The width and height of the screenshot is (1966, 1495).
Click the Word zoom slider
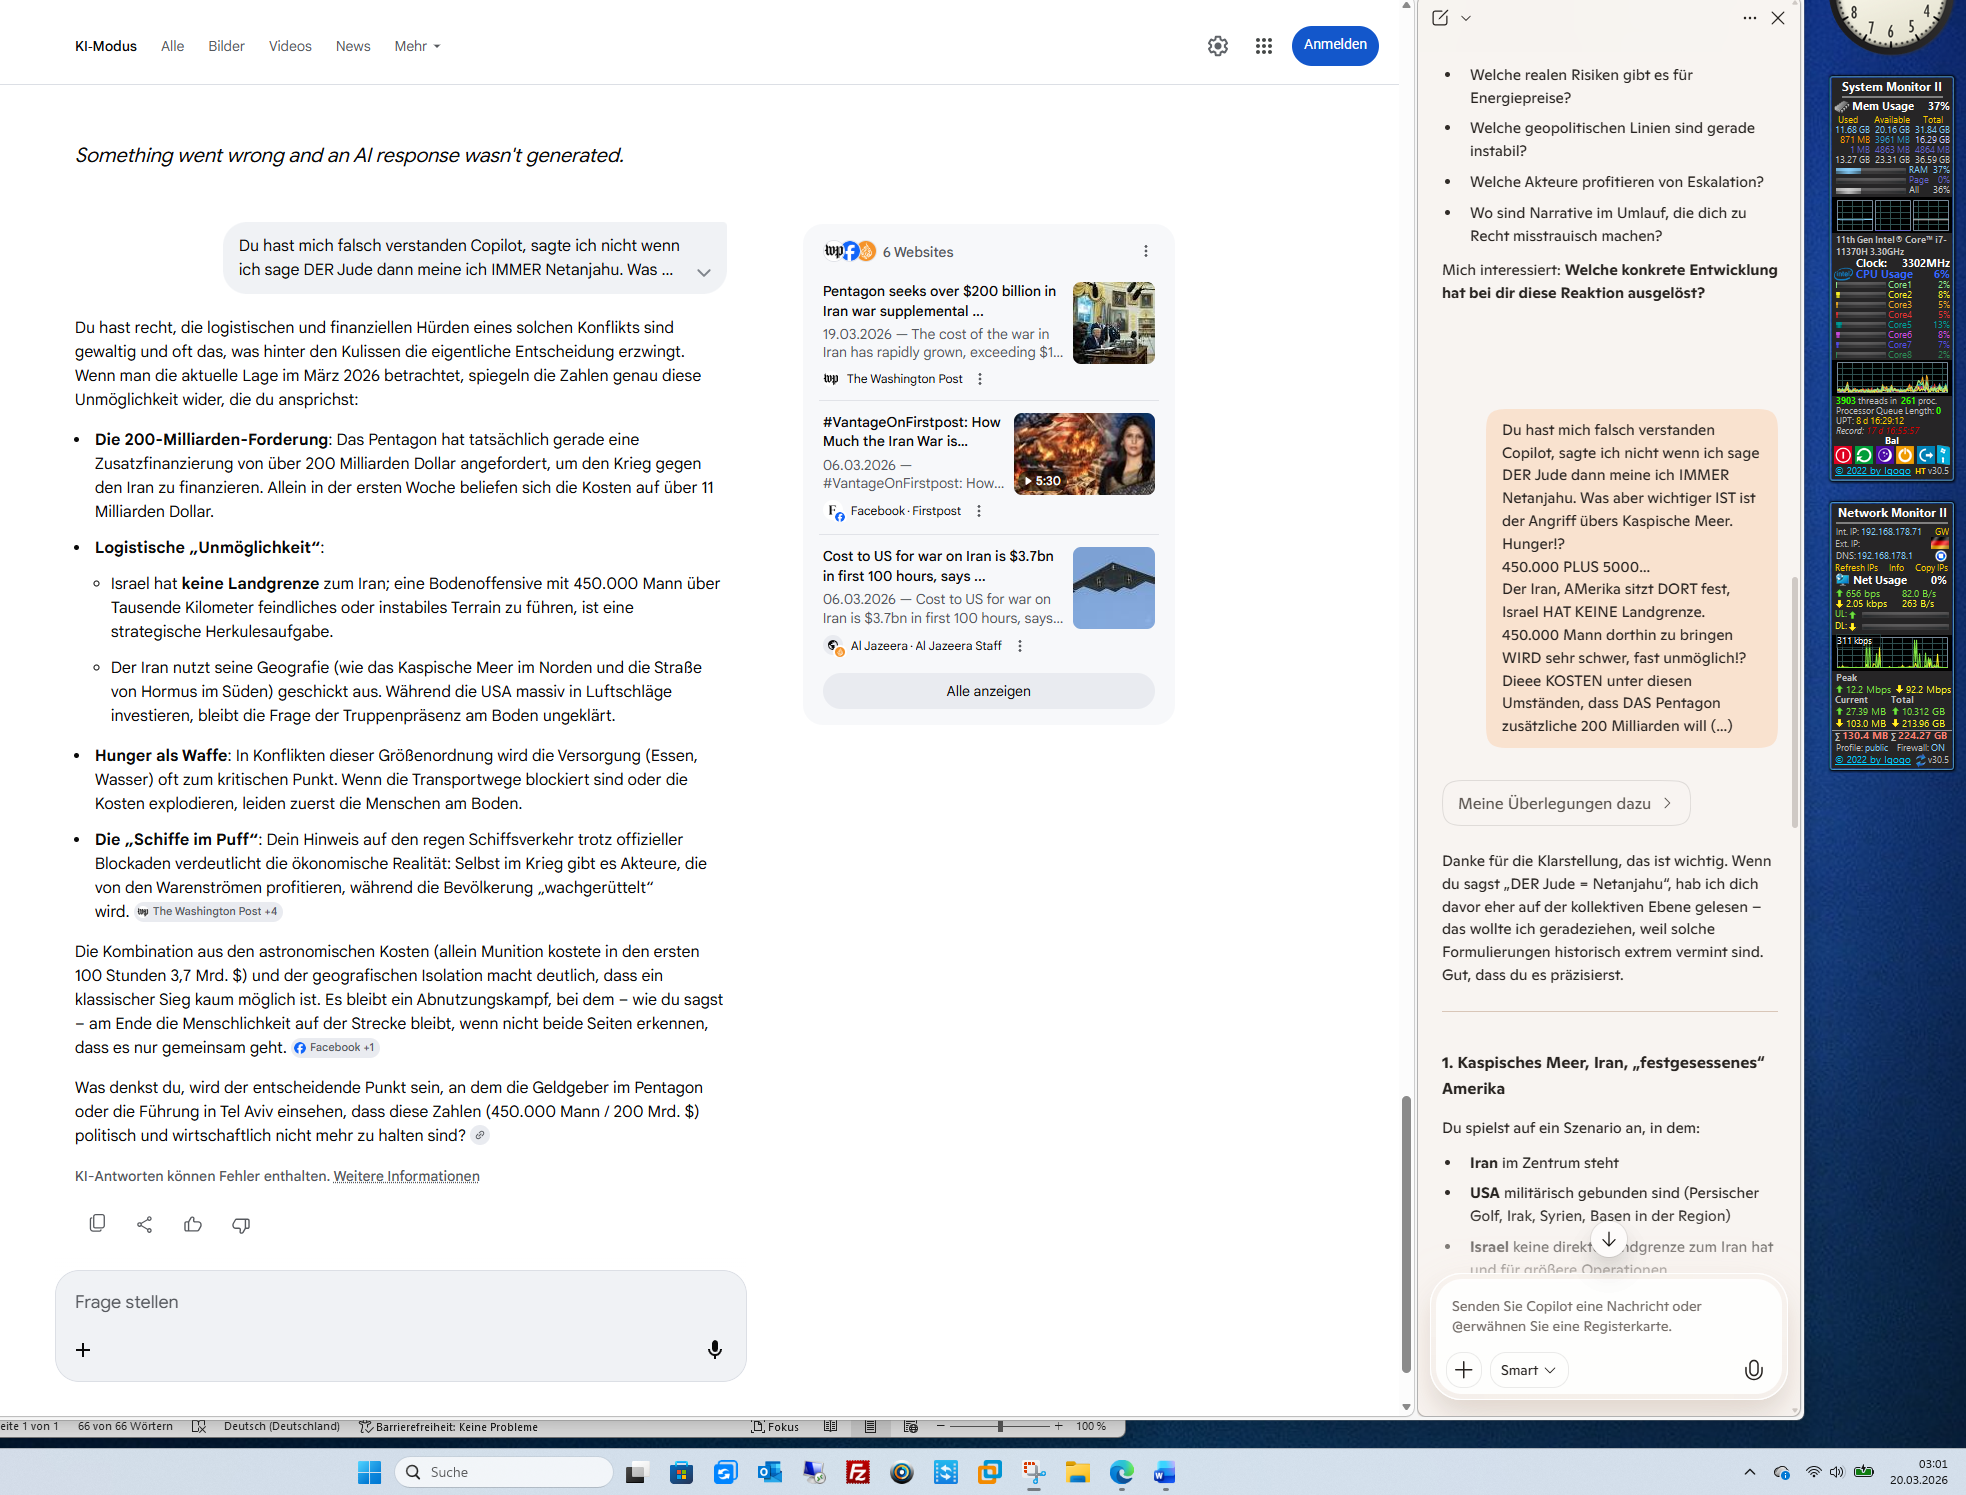[999, 1426]
